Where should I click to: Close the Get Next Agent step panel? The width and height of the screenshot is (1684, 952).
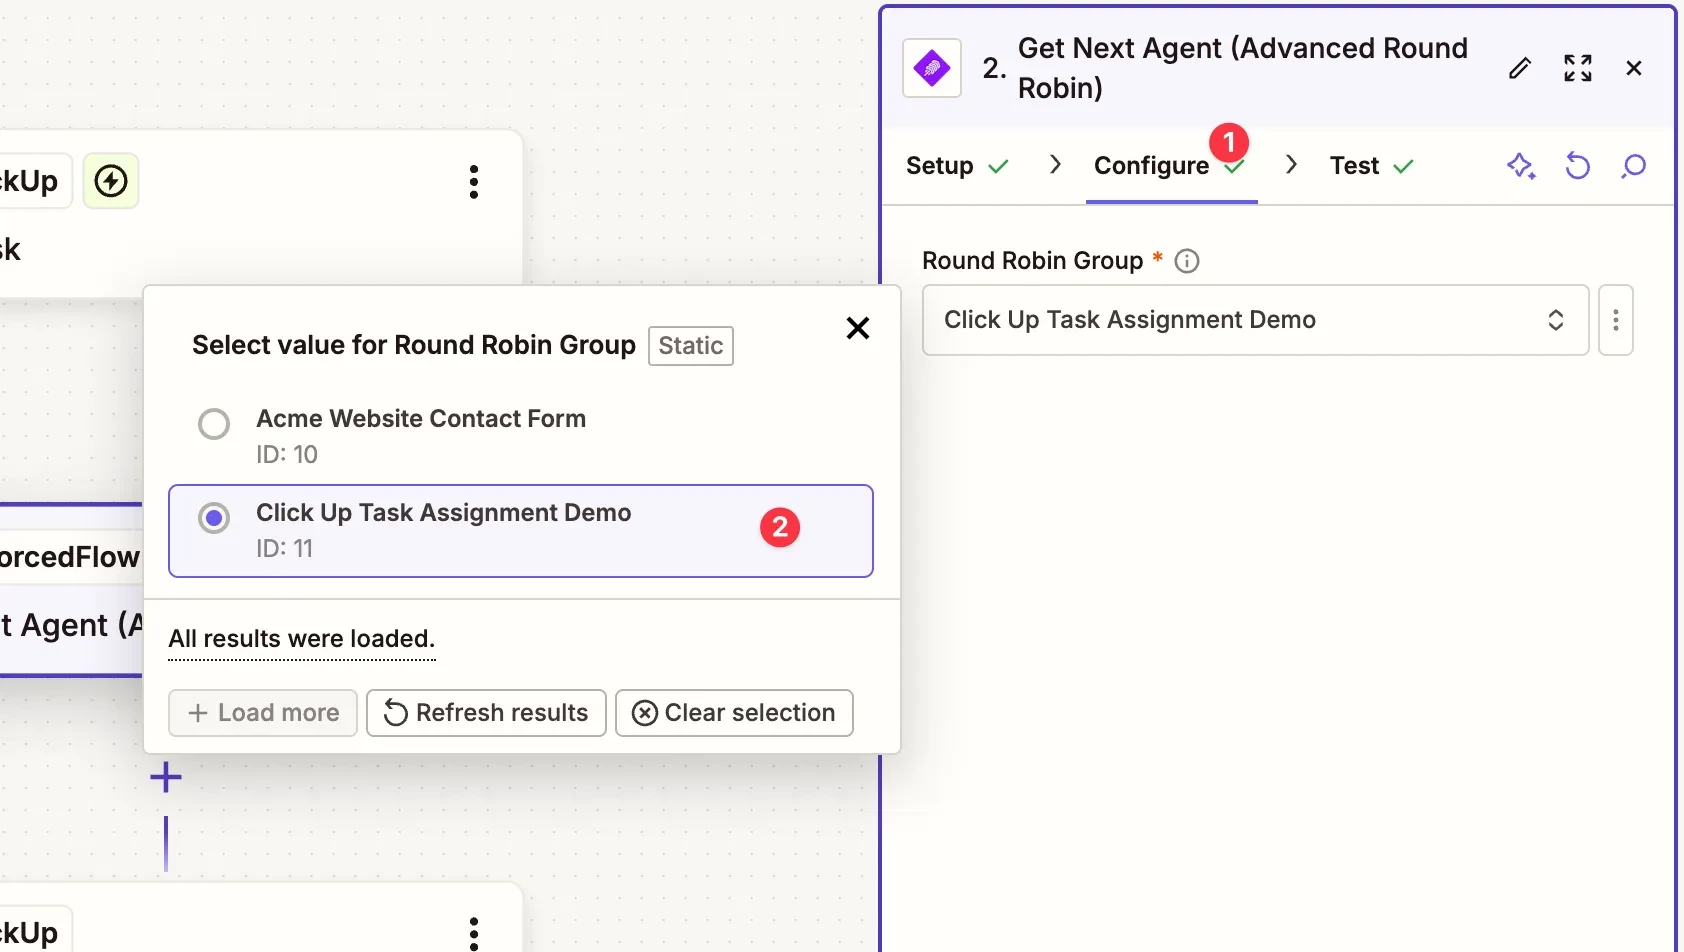coord(1634,68)
